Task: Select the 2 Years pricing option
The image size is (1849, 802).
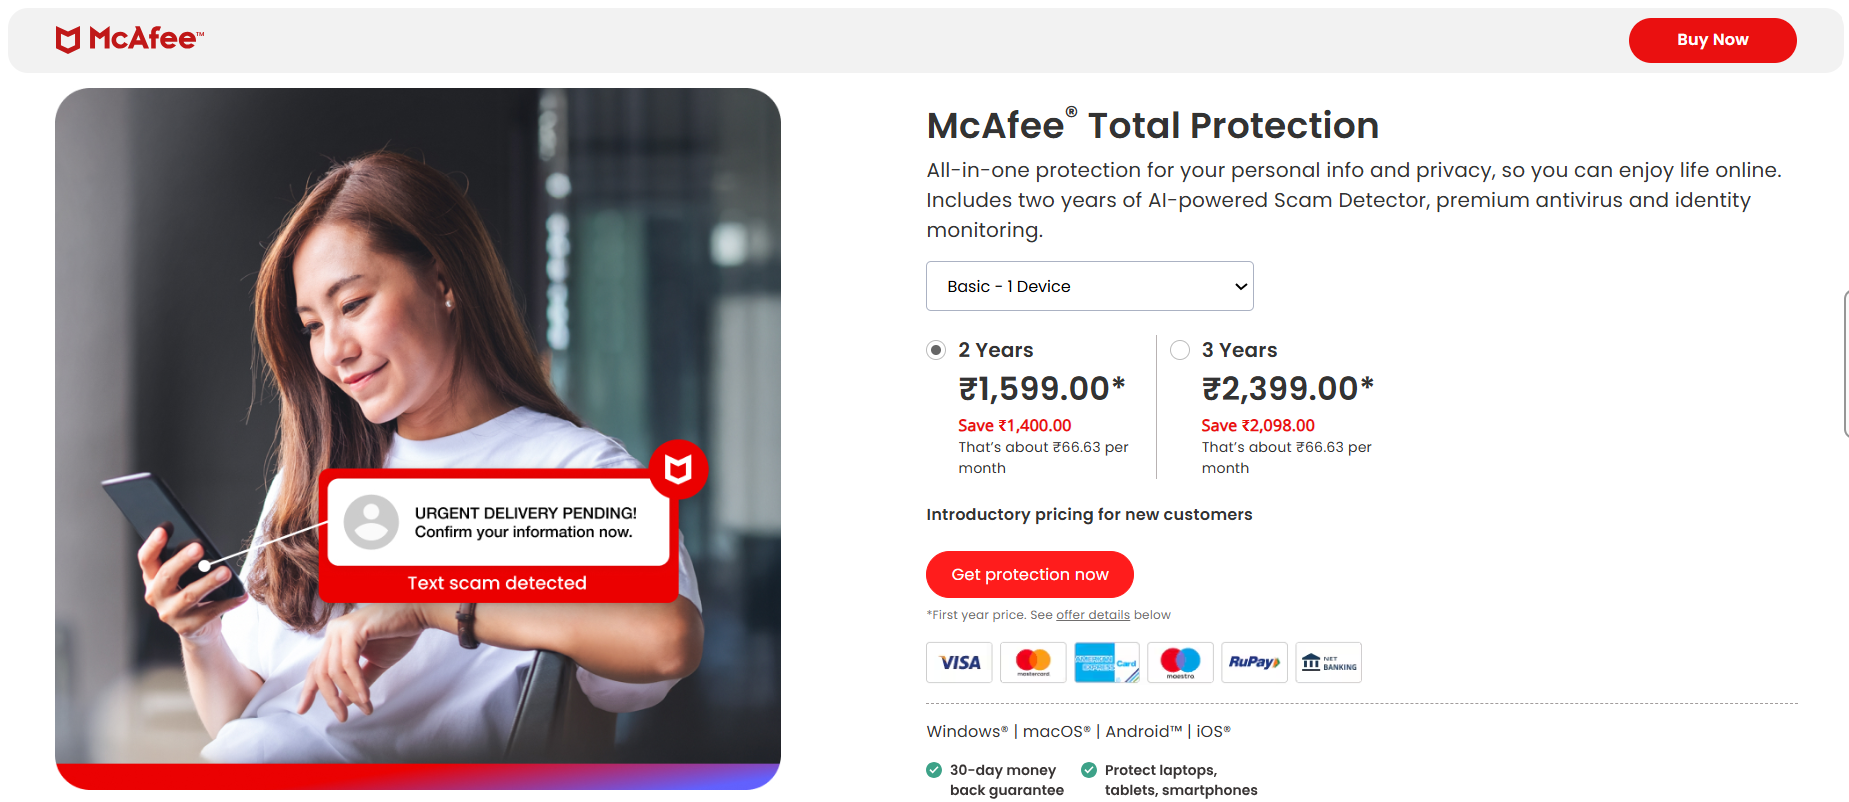Action: [936, 350]
